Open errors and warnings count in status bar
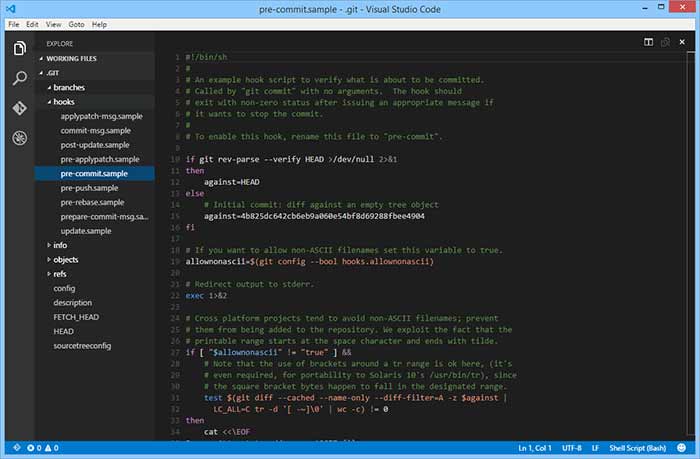Viewport: 700px width, 459px height. coord(38,446)
